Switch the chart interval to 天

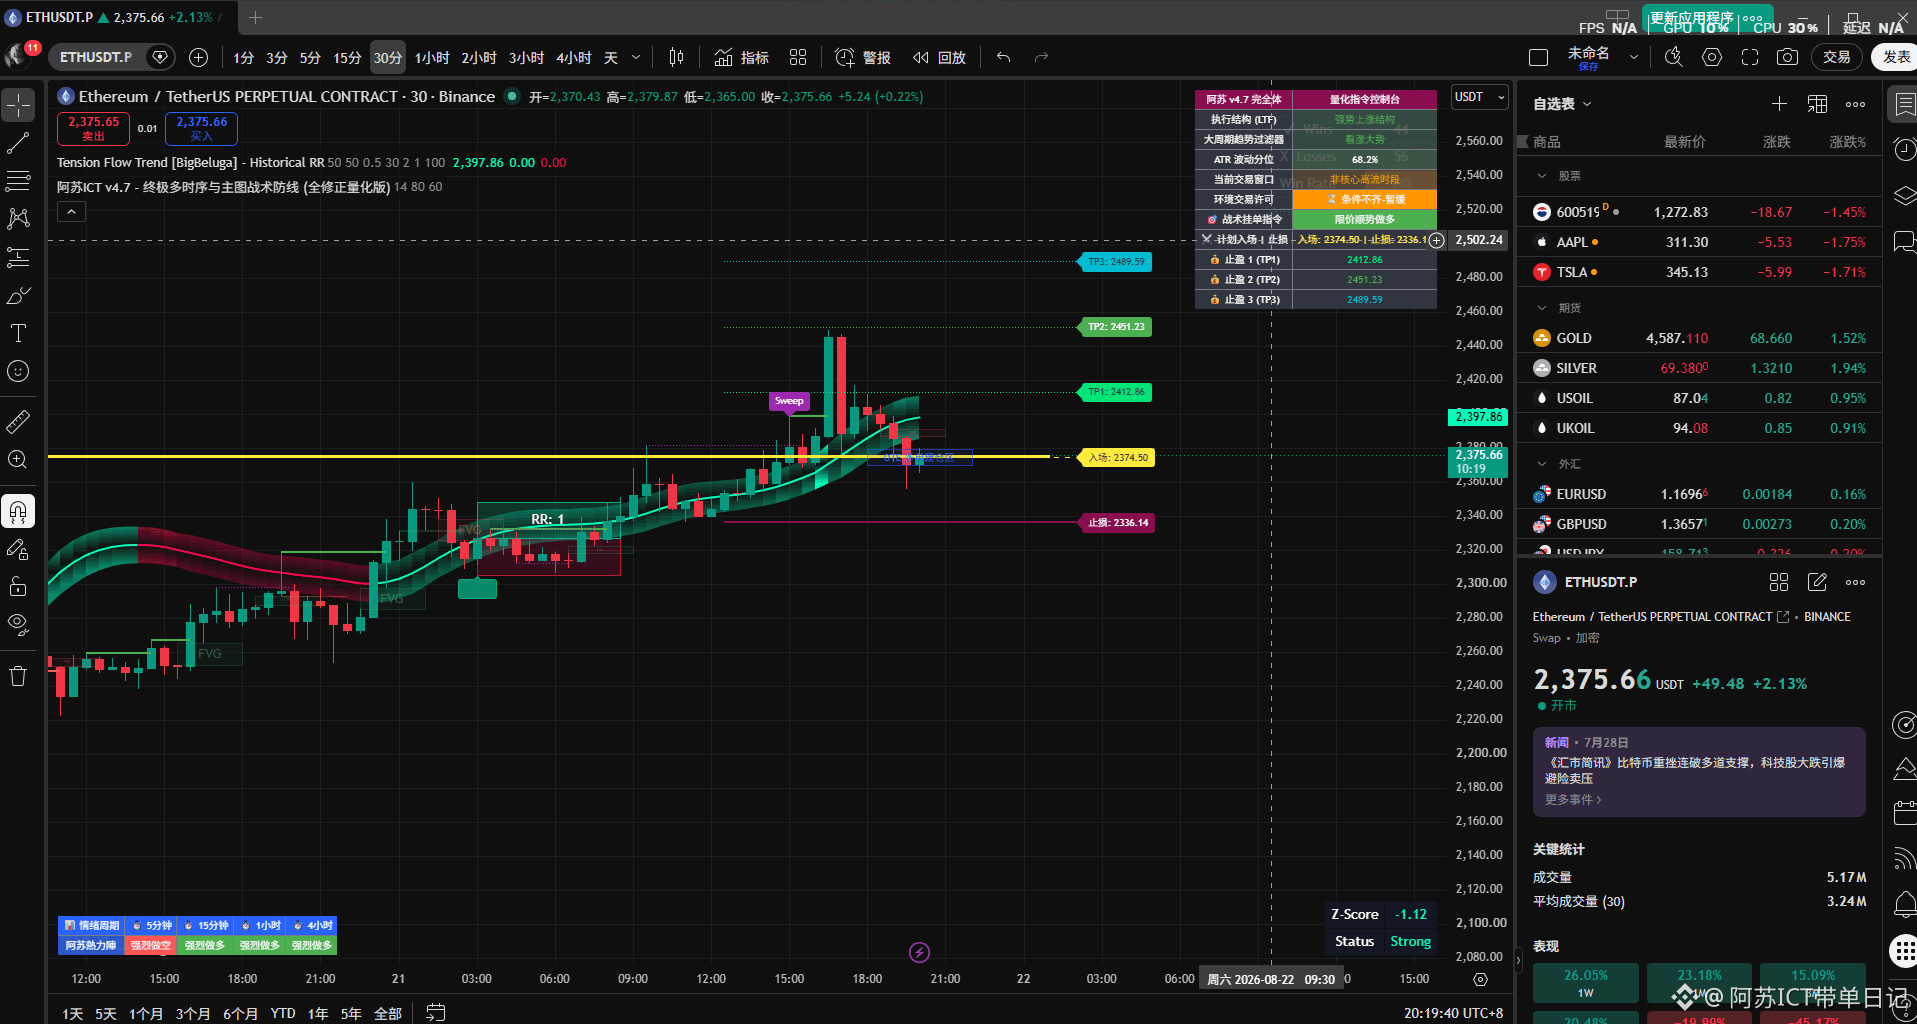click(x=611, y=58)
